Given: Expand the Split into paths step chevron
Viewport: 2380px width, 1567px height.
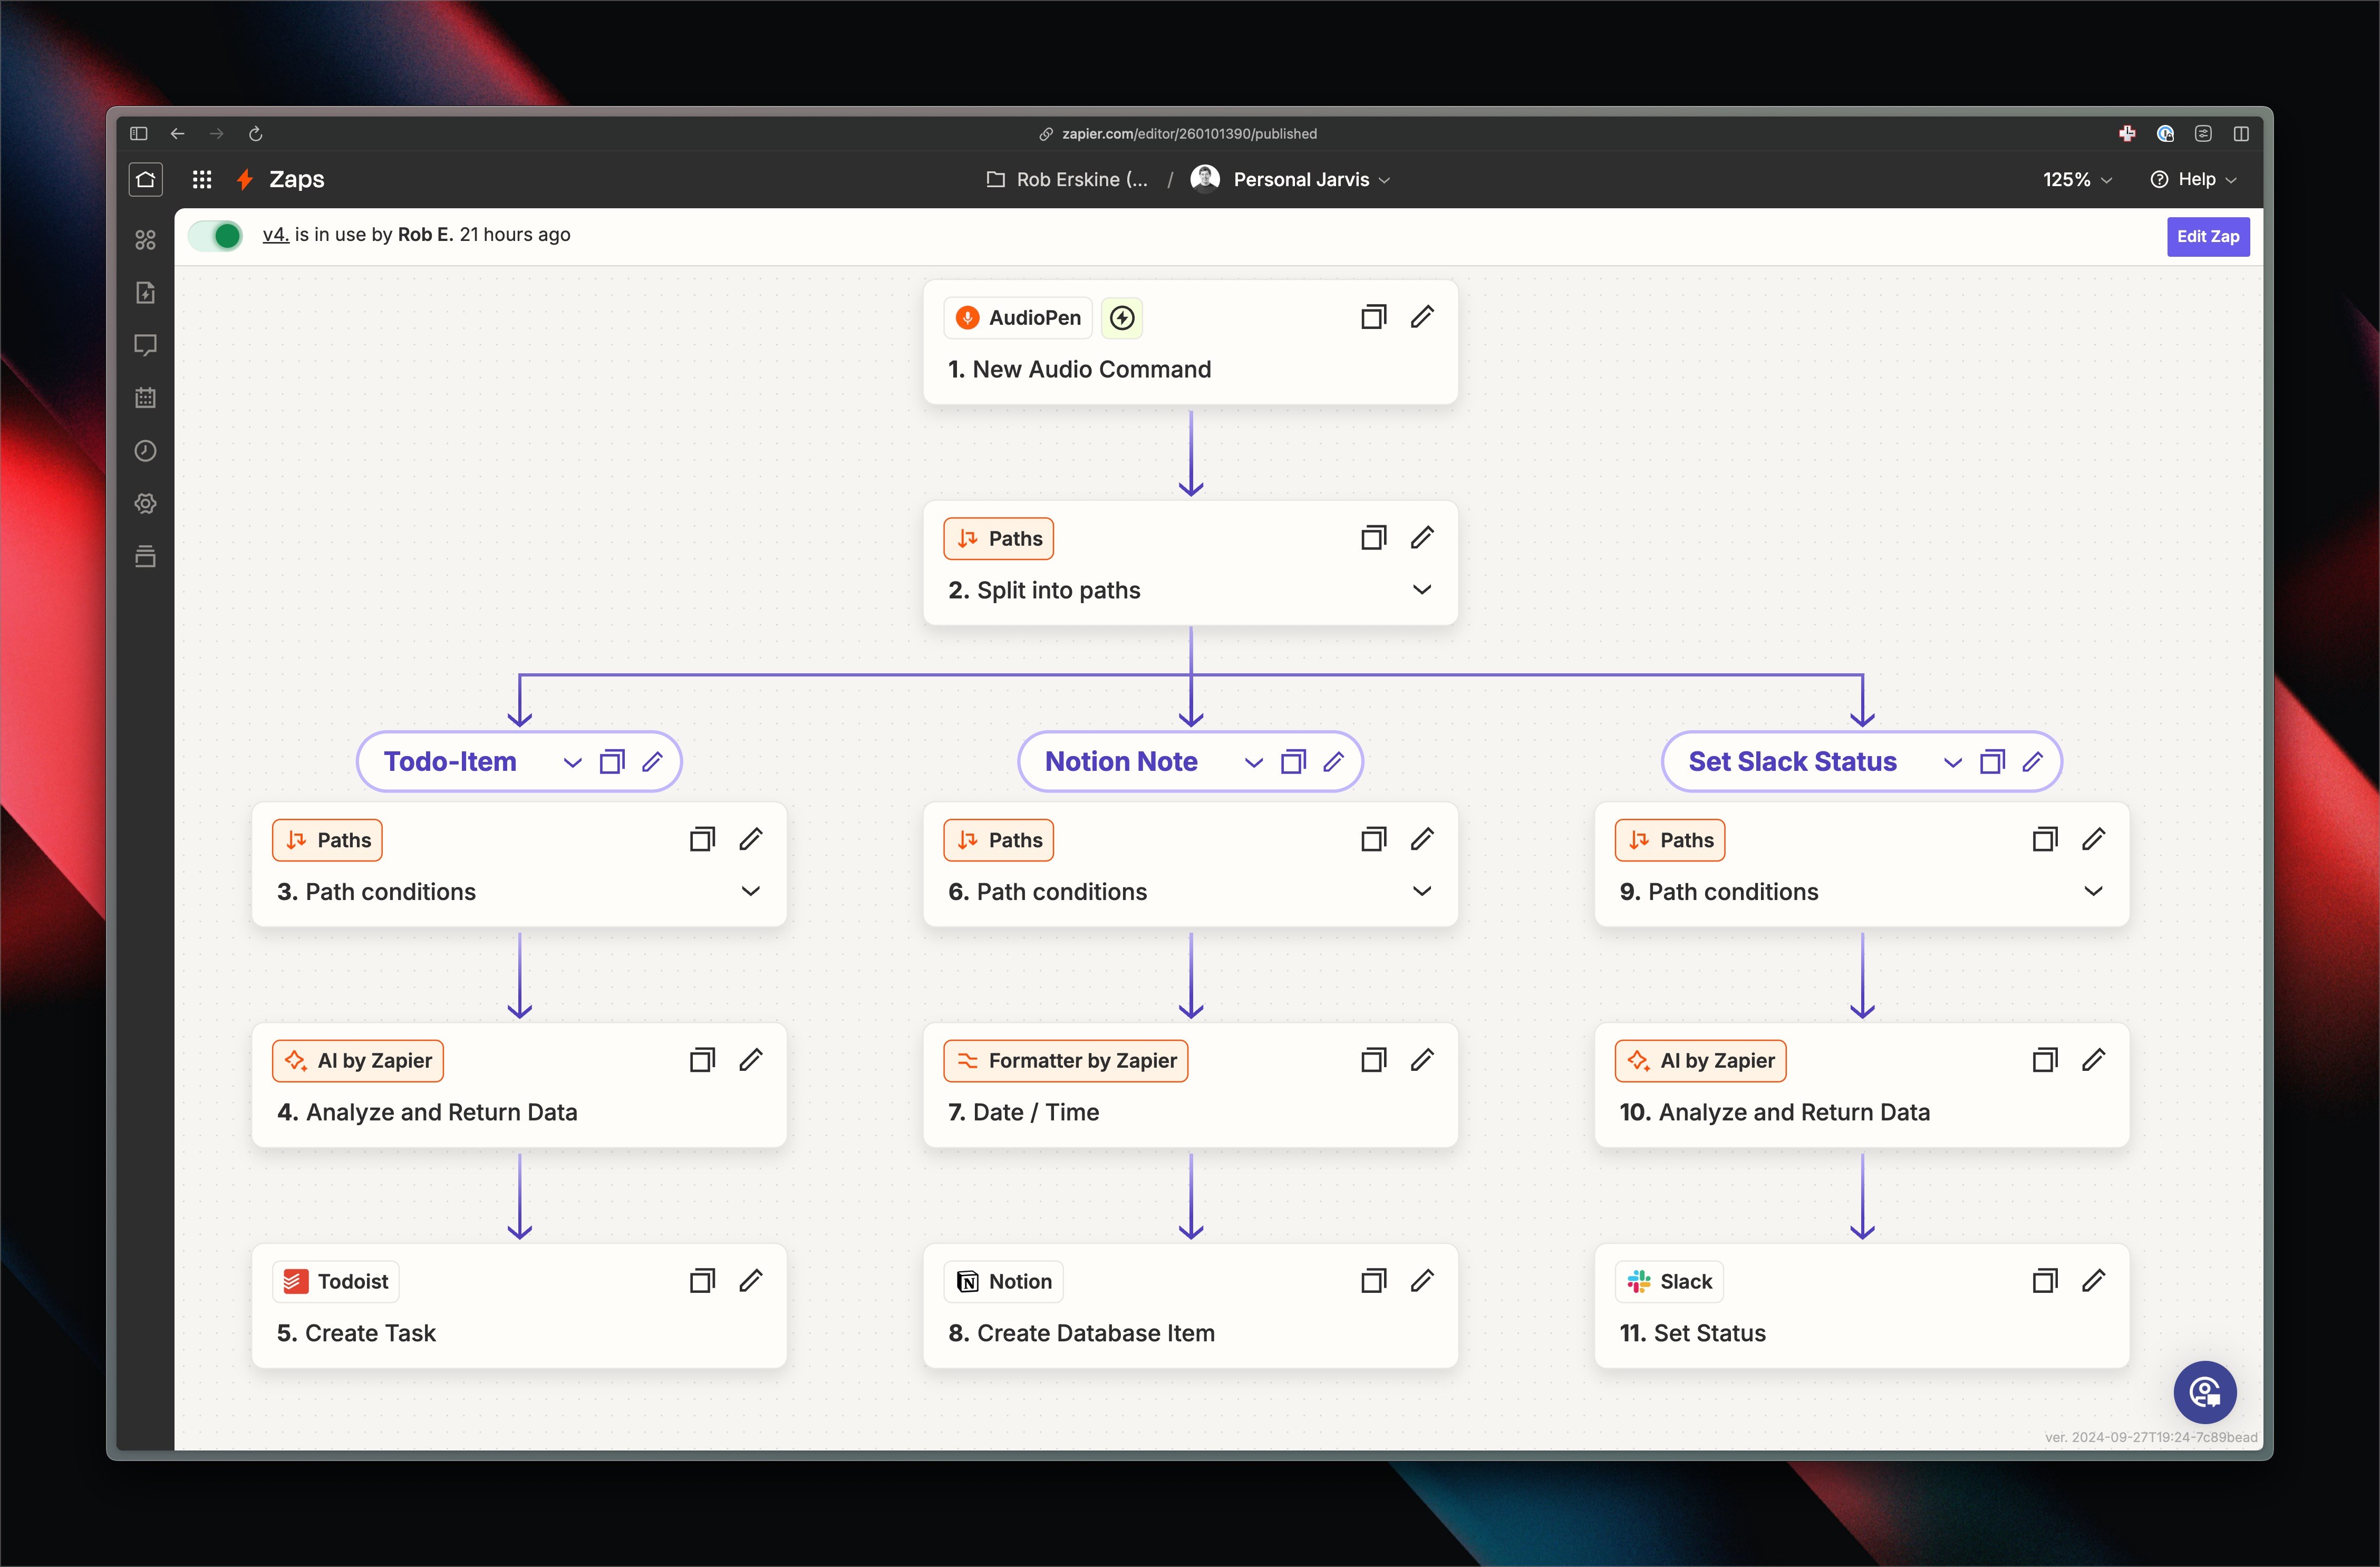Looking at the screenshot, I should coord(1421,590).
